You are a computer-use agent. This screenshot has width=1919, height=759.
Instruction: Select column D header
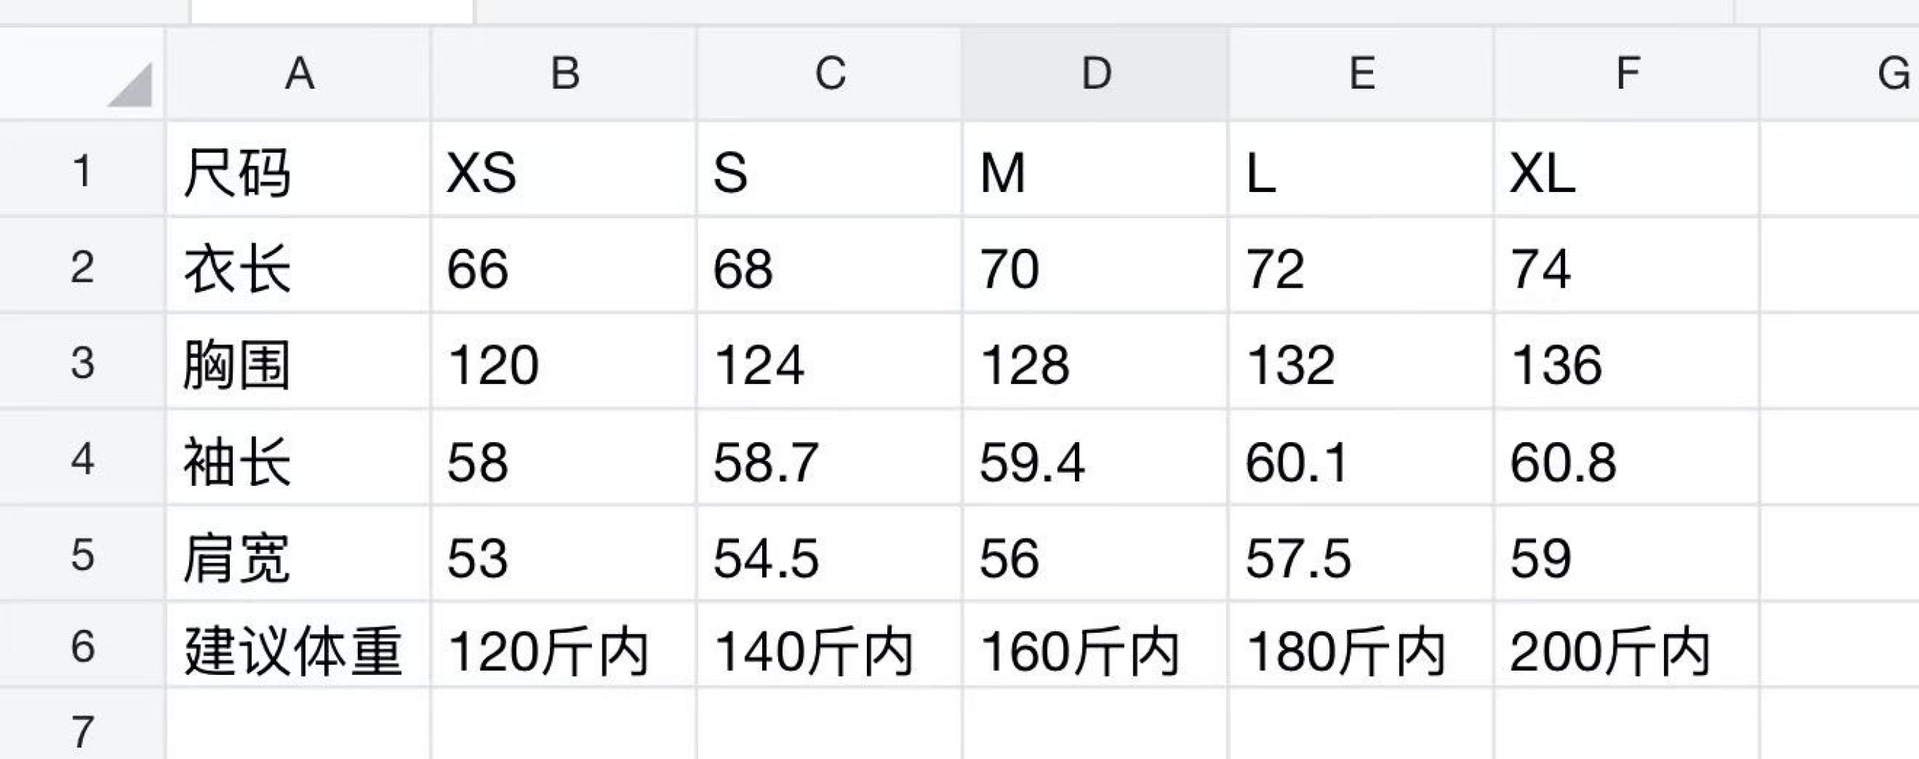(x=1095, y=74)
